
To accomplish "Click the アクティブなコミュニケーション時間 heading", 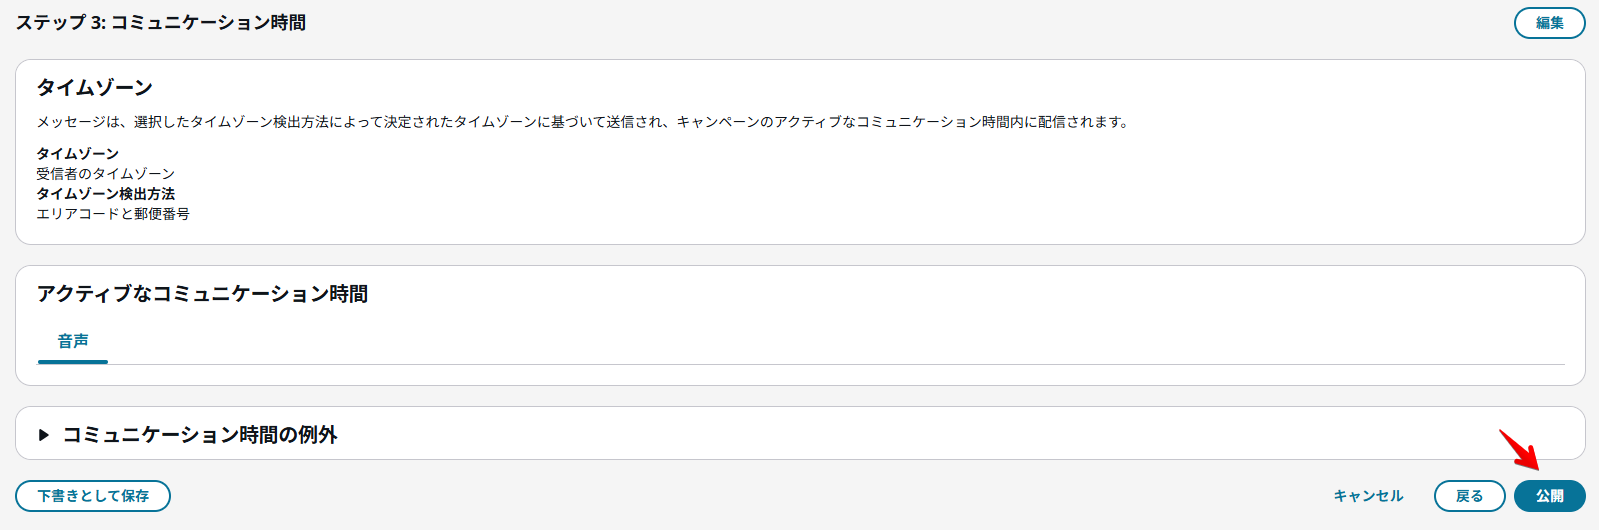I will pos(203,294).
